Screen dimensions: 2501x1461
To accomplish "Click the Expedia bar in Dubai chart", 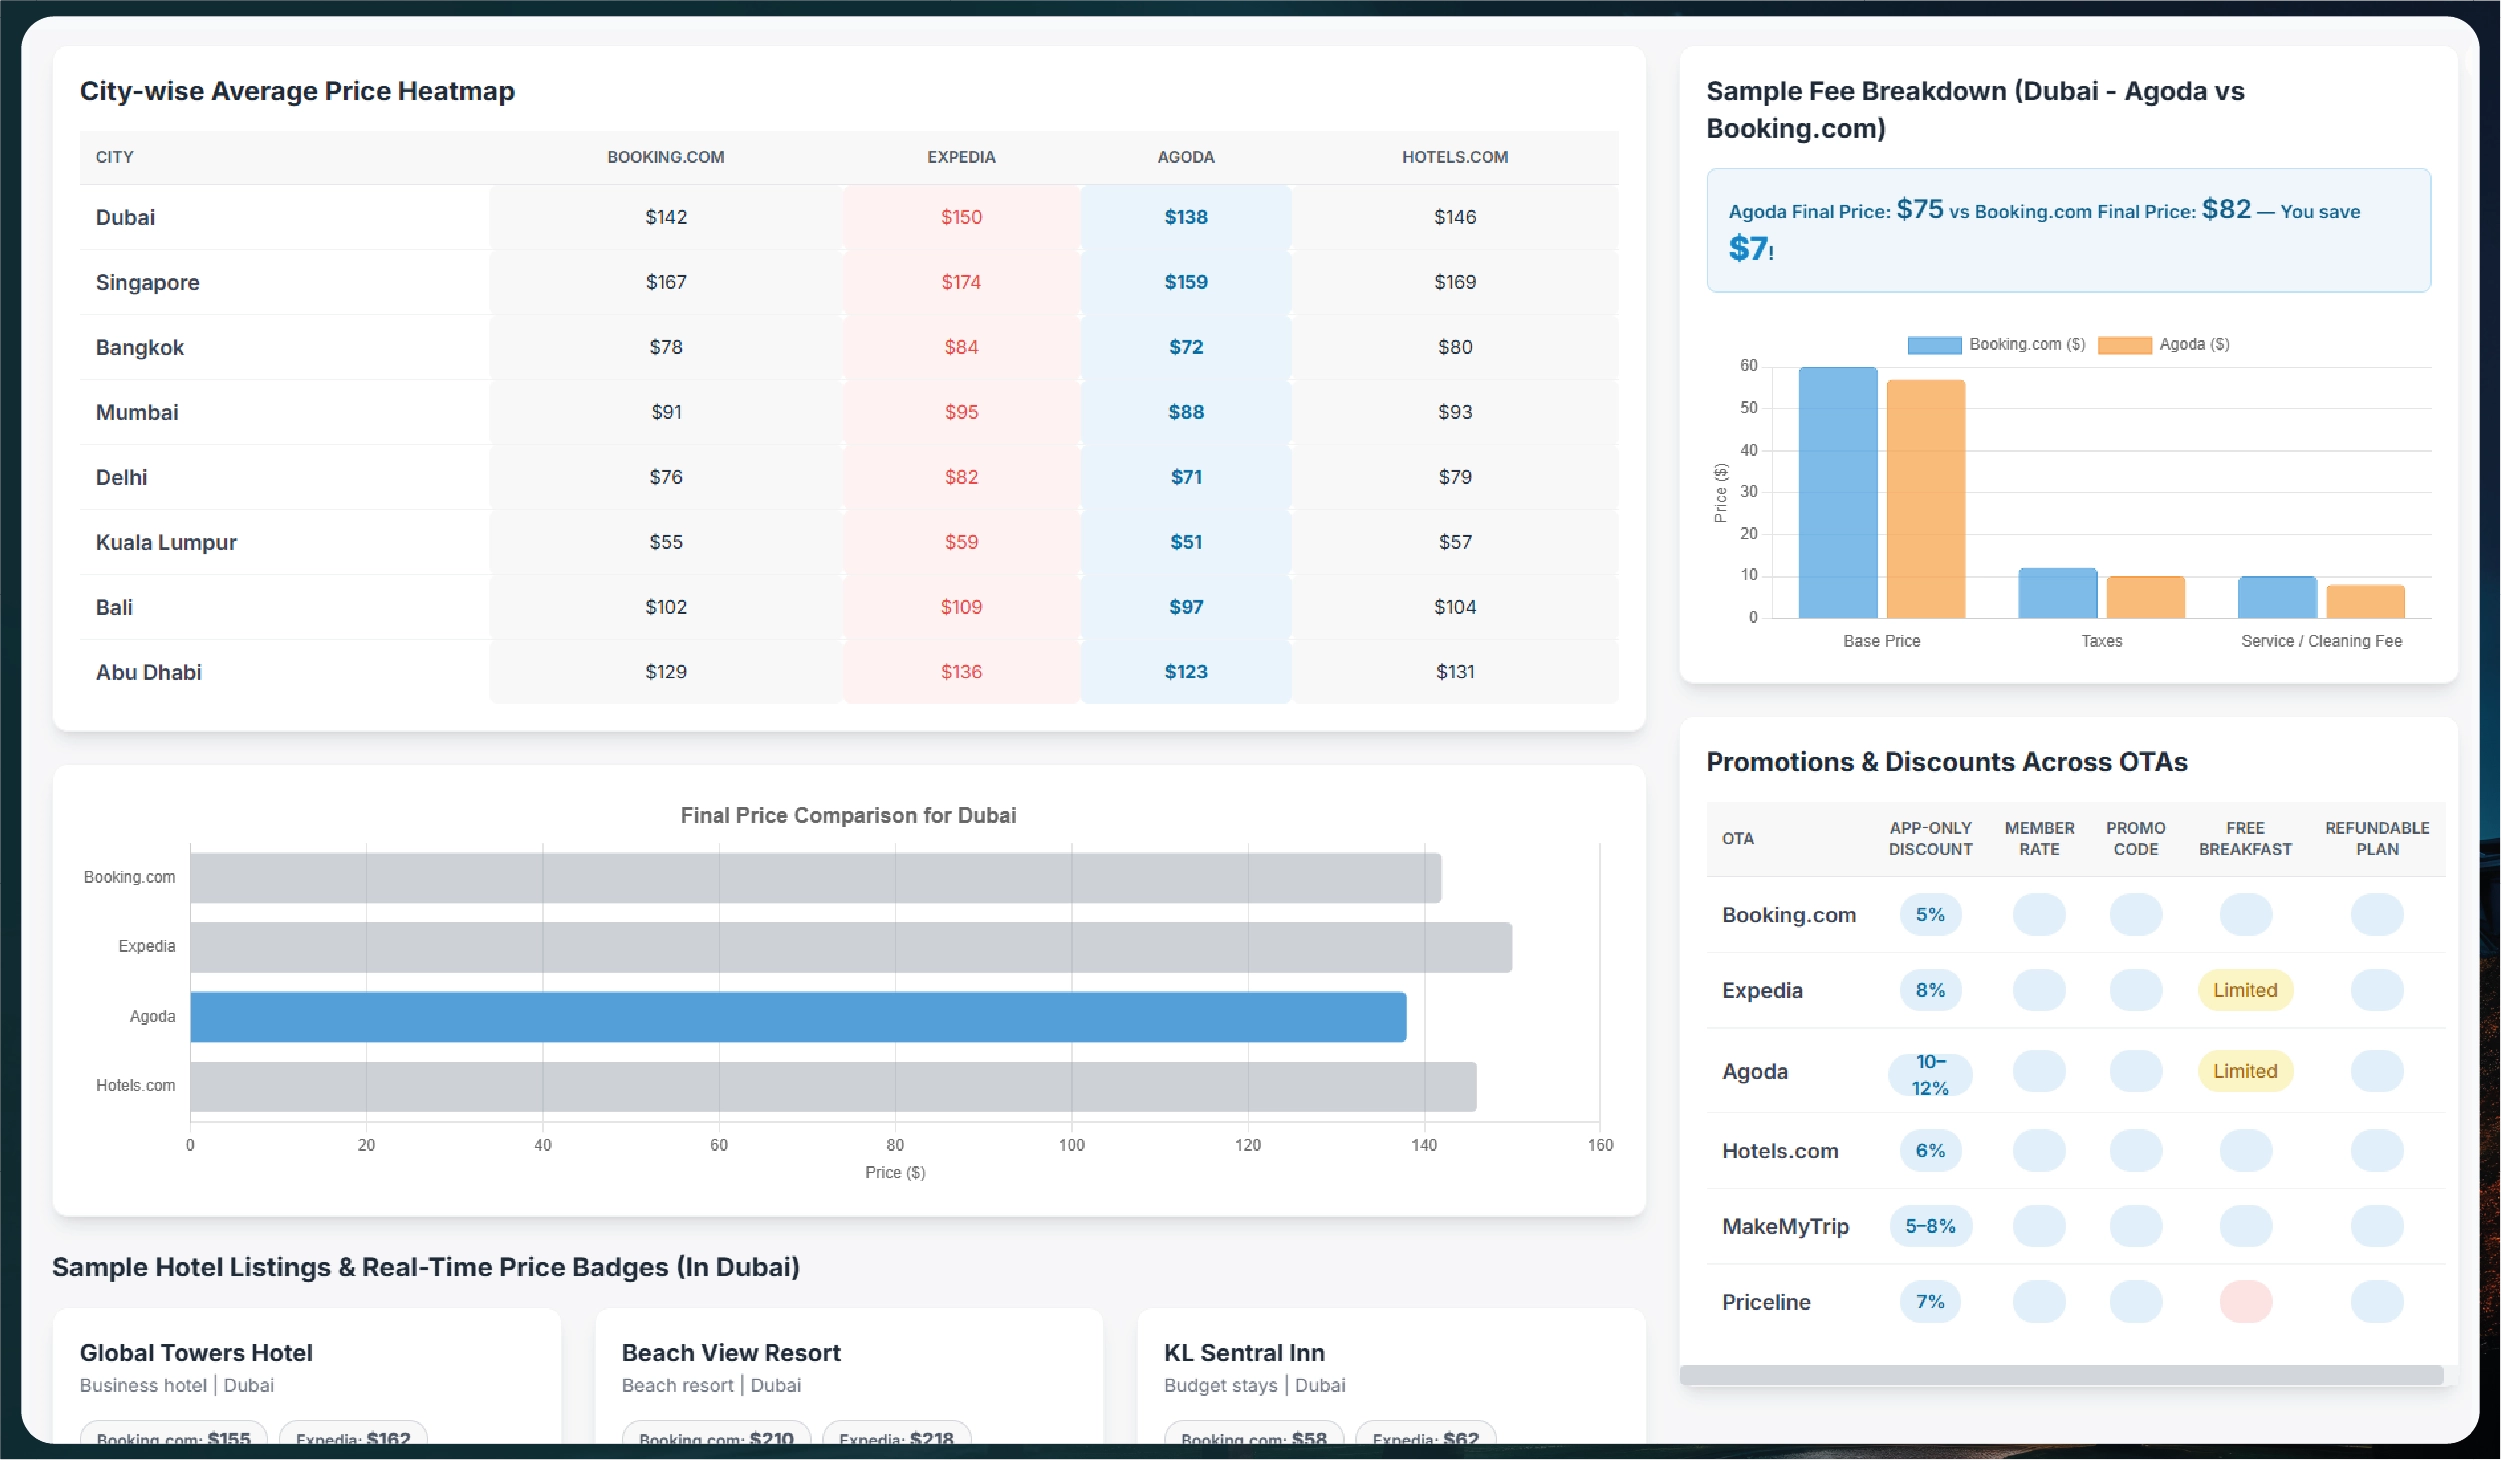I will pyautogui.click(x=850, y=947).
